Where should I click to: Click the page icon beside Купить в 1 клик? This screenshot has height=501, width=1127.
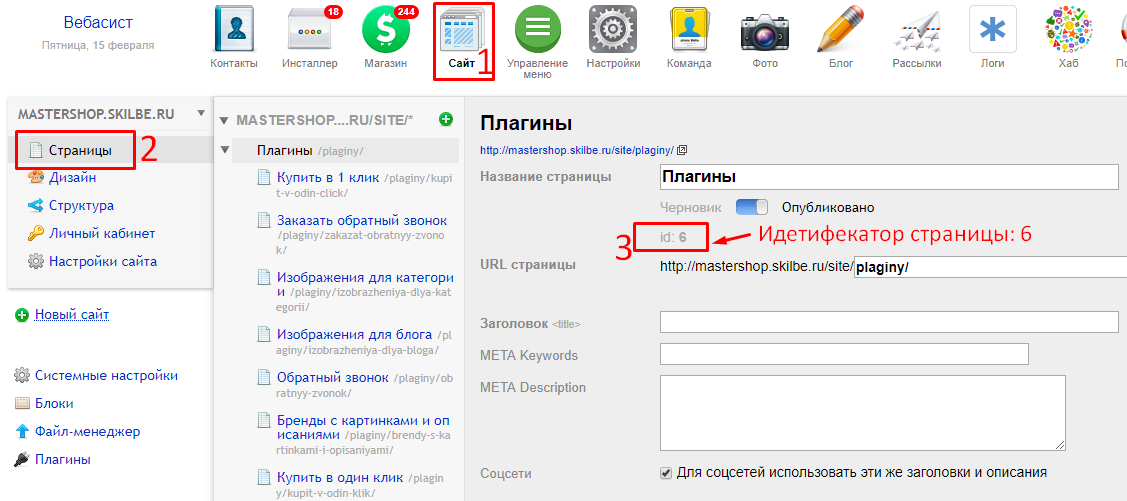point(263,178)
